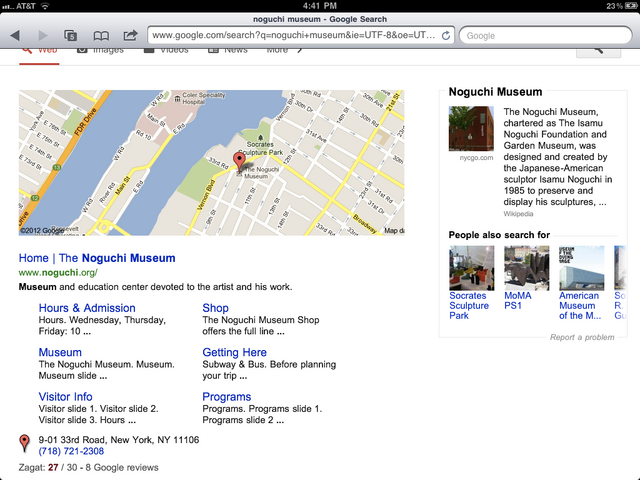Call the (718) 721-2308 number
This screenshot has width=640, height=480.
click(x=71, y=451)
